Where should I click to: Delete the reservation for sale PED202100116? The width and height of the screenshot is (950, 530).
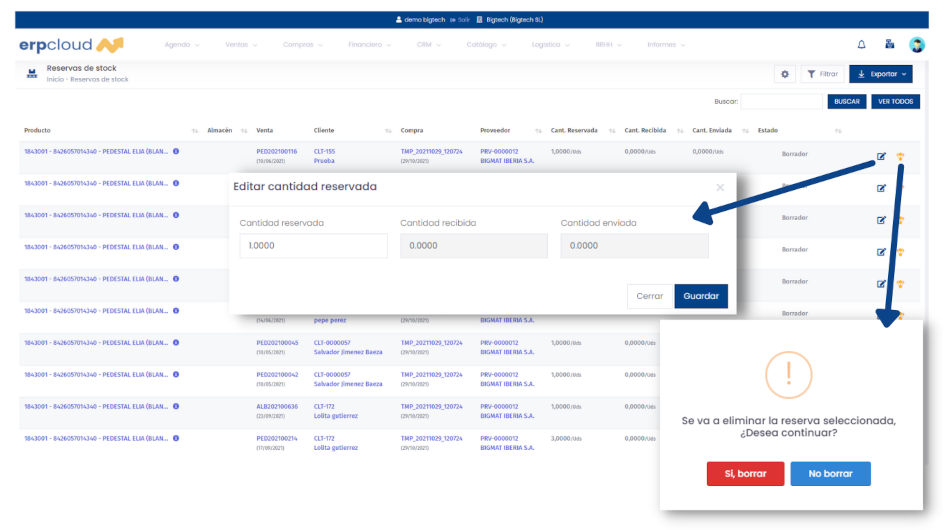(900, 156)
